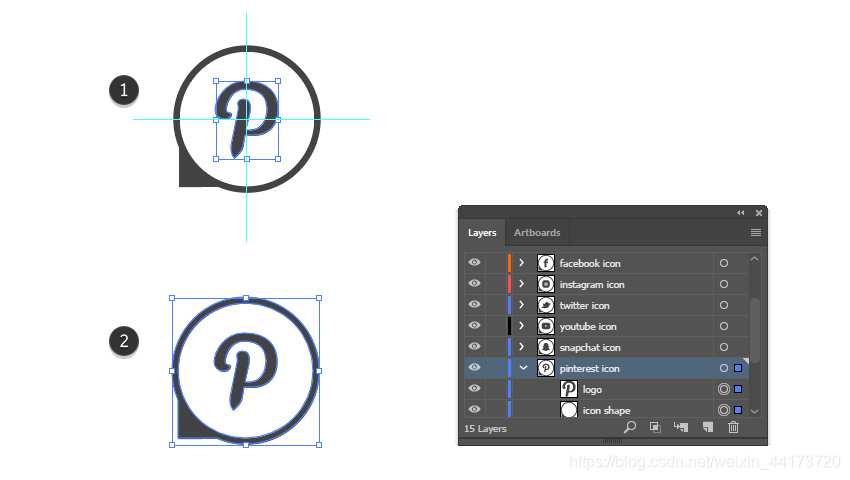
Task: Click the facebook icon layer thumbnail
Action: tap(546, 263)
